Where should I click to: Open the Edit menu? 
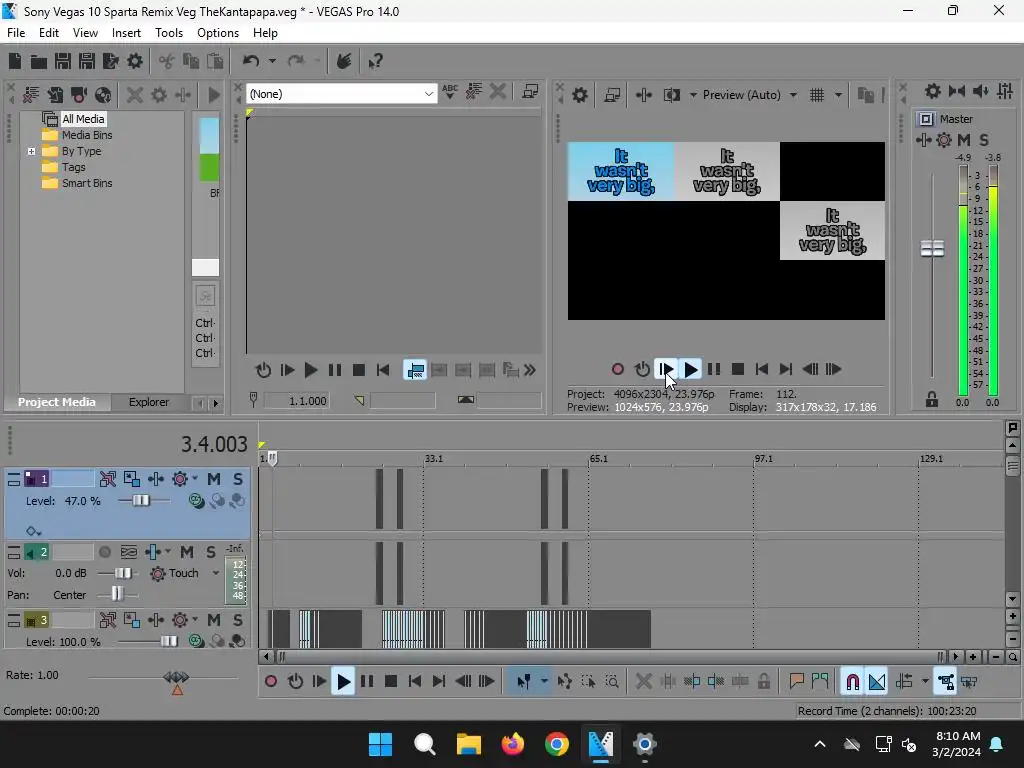(49, 33)
